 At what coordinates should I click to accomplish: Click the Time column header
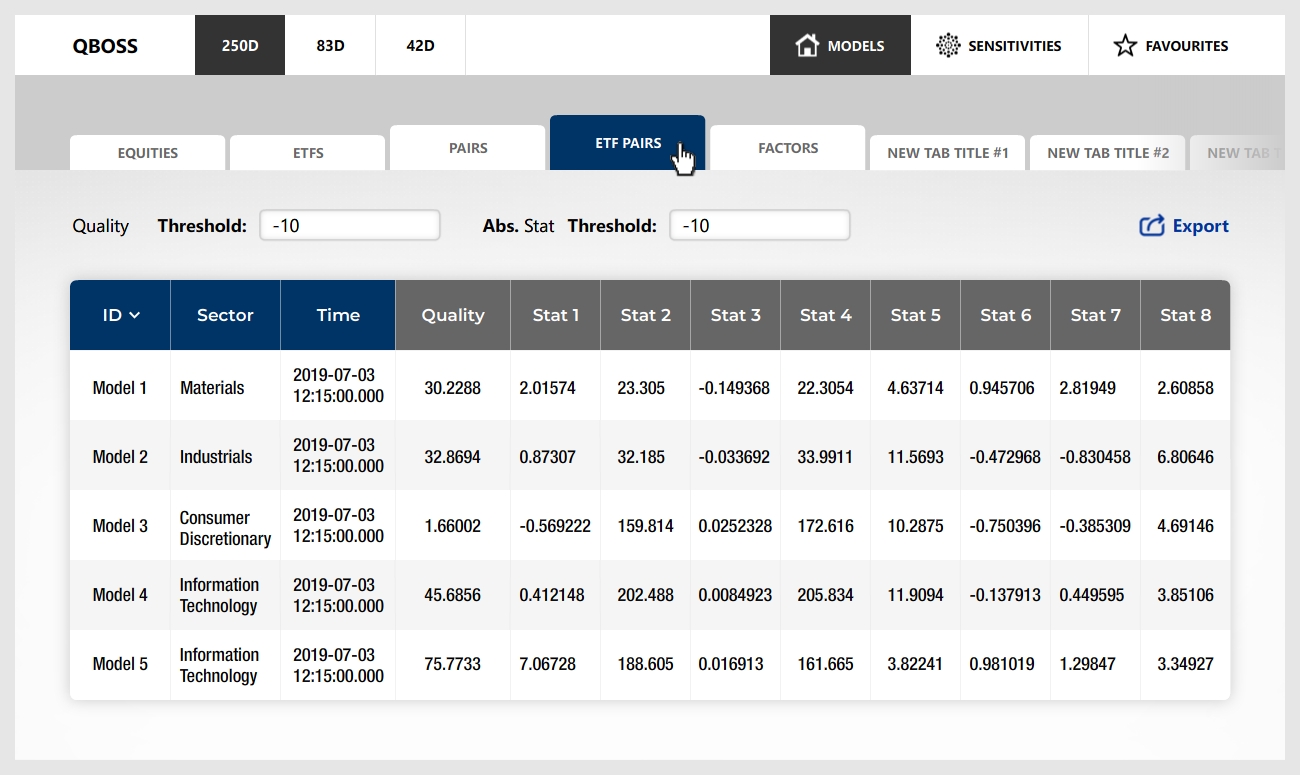(338, 315)
